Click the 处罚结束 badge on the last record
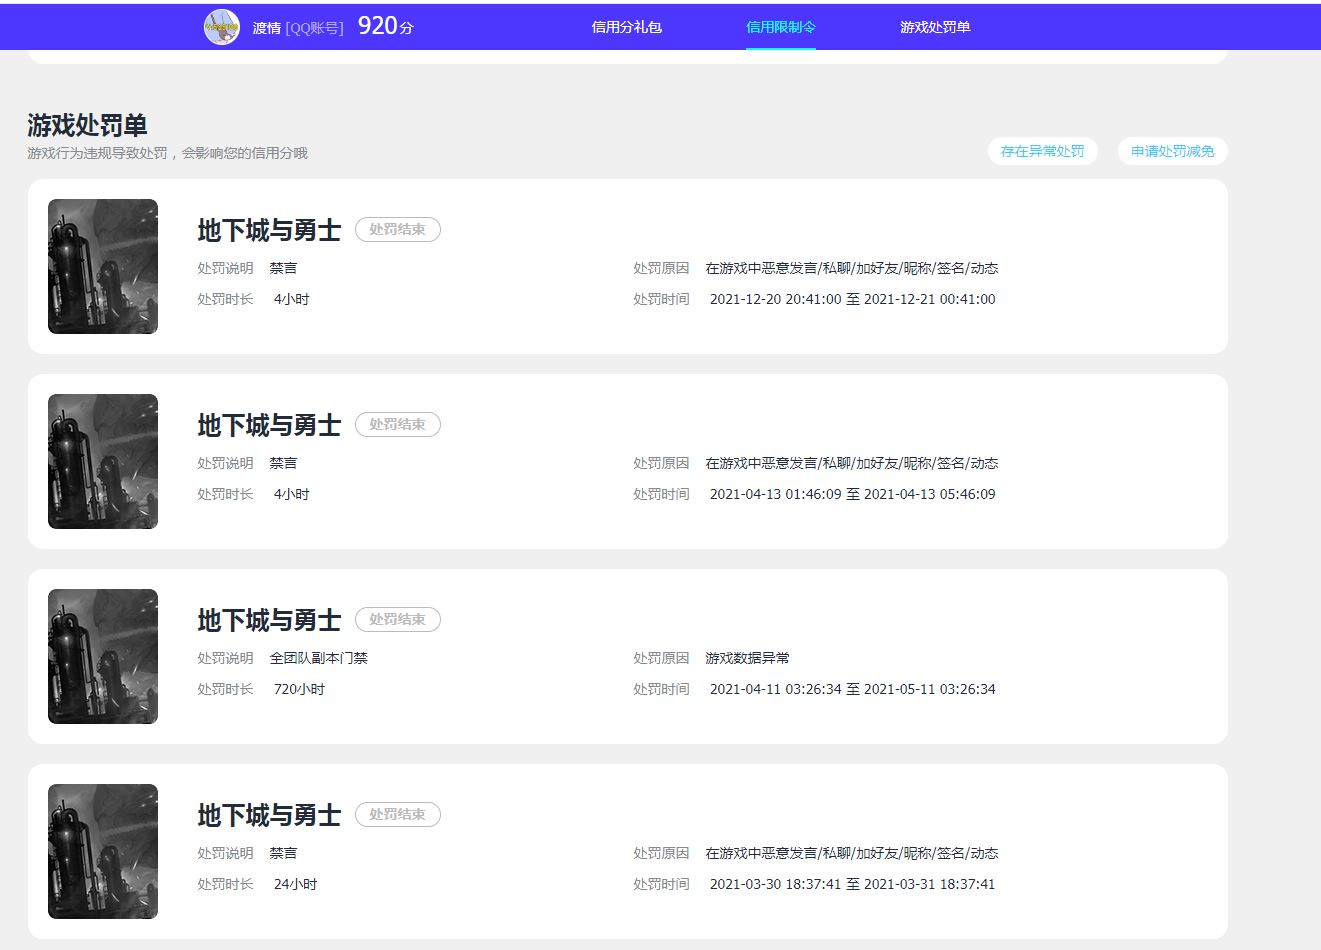The height and width of the screenshot is (950, 1321). tap(397, 814)
